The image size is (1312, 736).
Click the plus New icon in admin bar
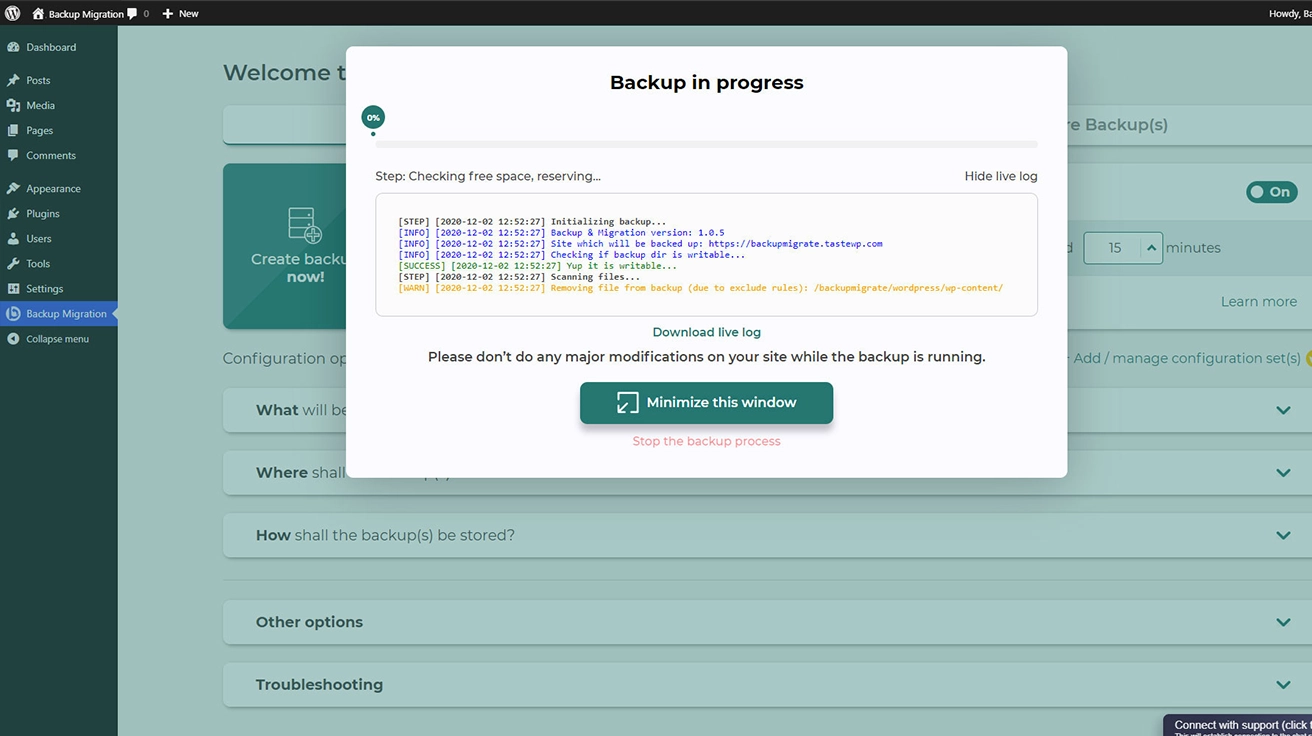click(168, 14)
